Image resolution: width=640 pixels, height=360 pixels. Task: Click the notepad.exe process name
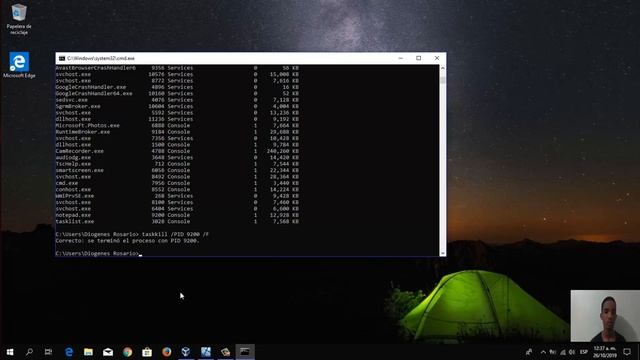73,215
